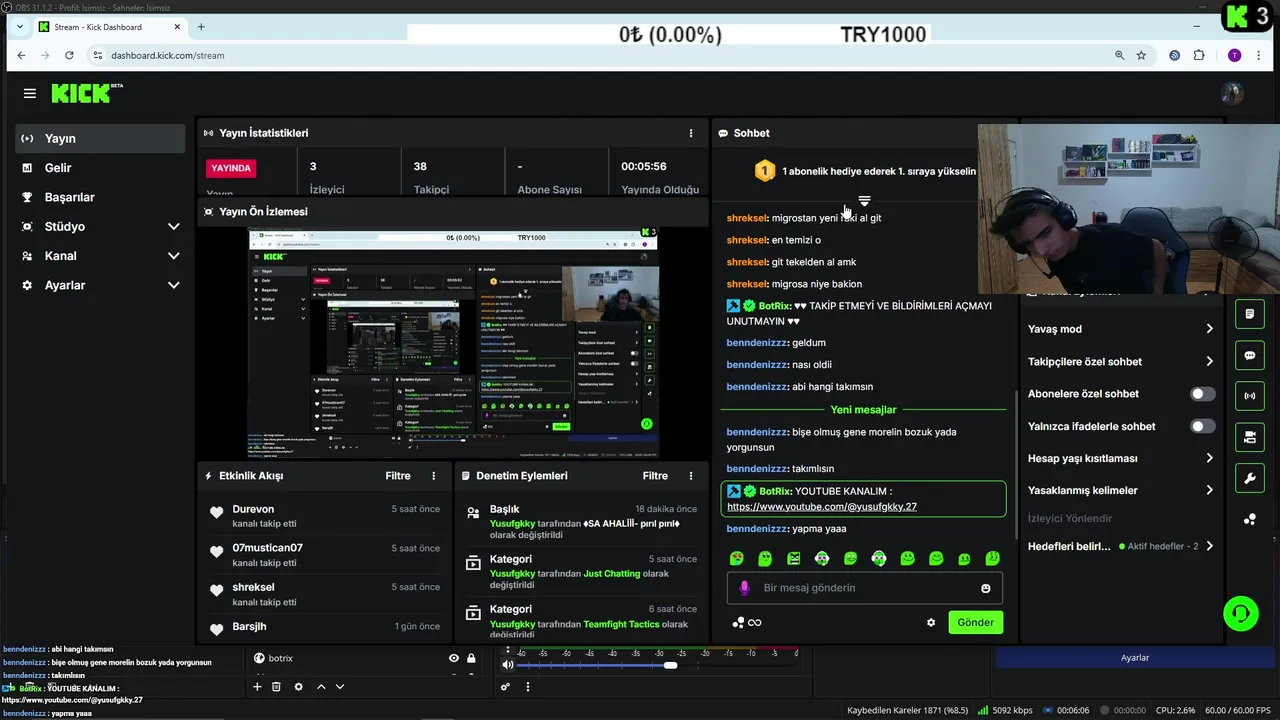
Task: Add a source in OBS with plus
Action: pos(257,687)
